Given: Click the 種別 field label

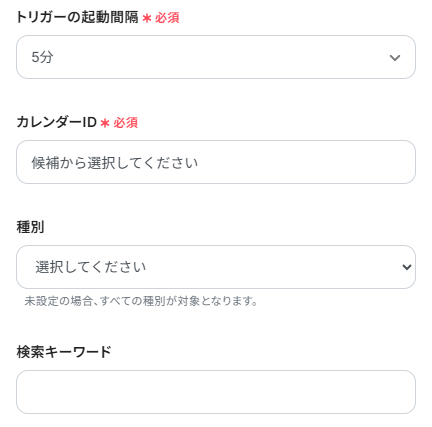Looking at the screenshot, I should click(30, 227).
